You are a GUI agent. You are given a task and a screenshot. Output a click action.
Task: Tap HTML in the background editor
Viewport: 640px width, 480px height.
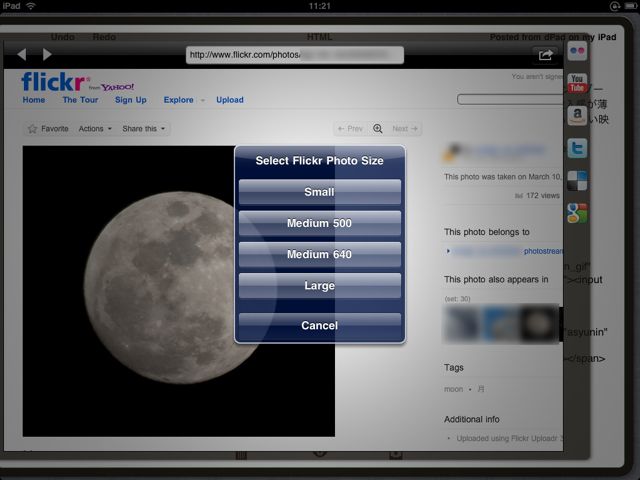(320, 37)
